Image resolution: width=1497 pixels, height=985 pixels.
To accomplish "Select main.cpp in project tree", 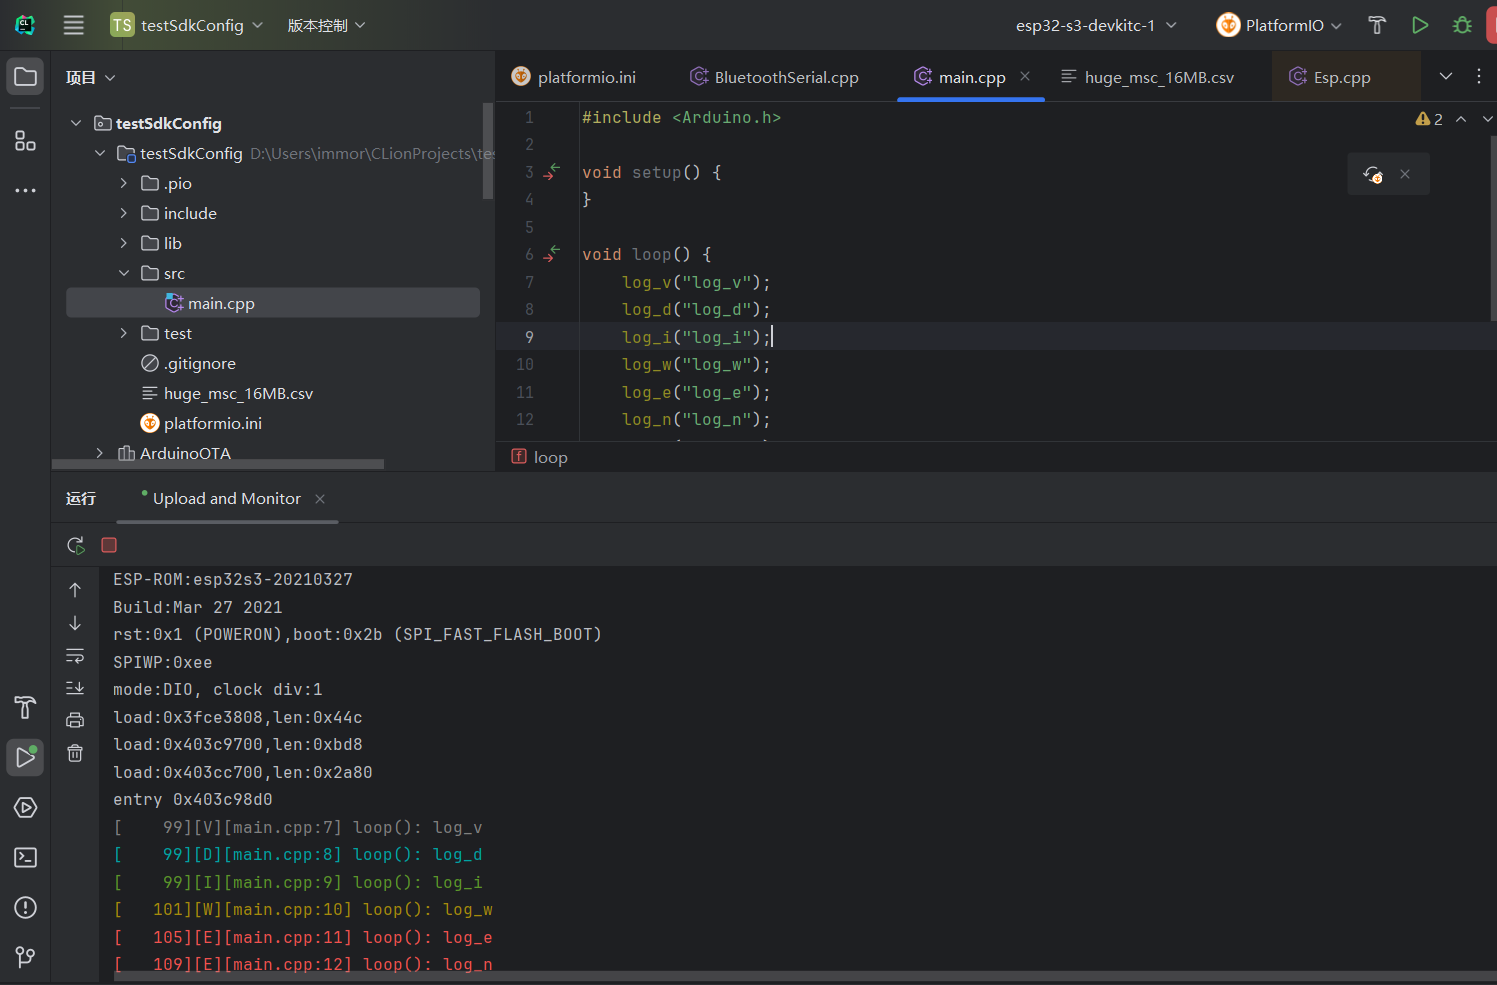I will pyautogui.click(x=273, y=303).
